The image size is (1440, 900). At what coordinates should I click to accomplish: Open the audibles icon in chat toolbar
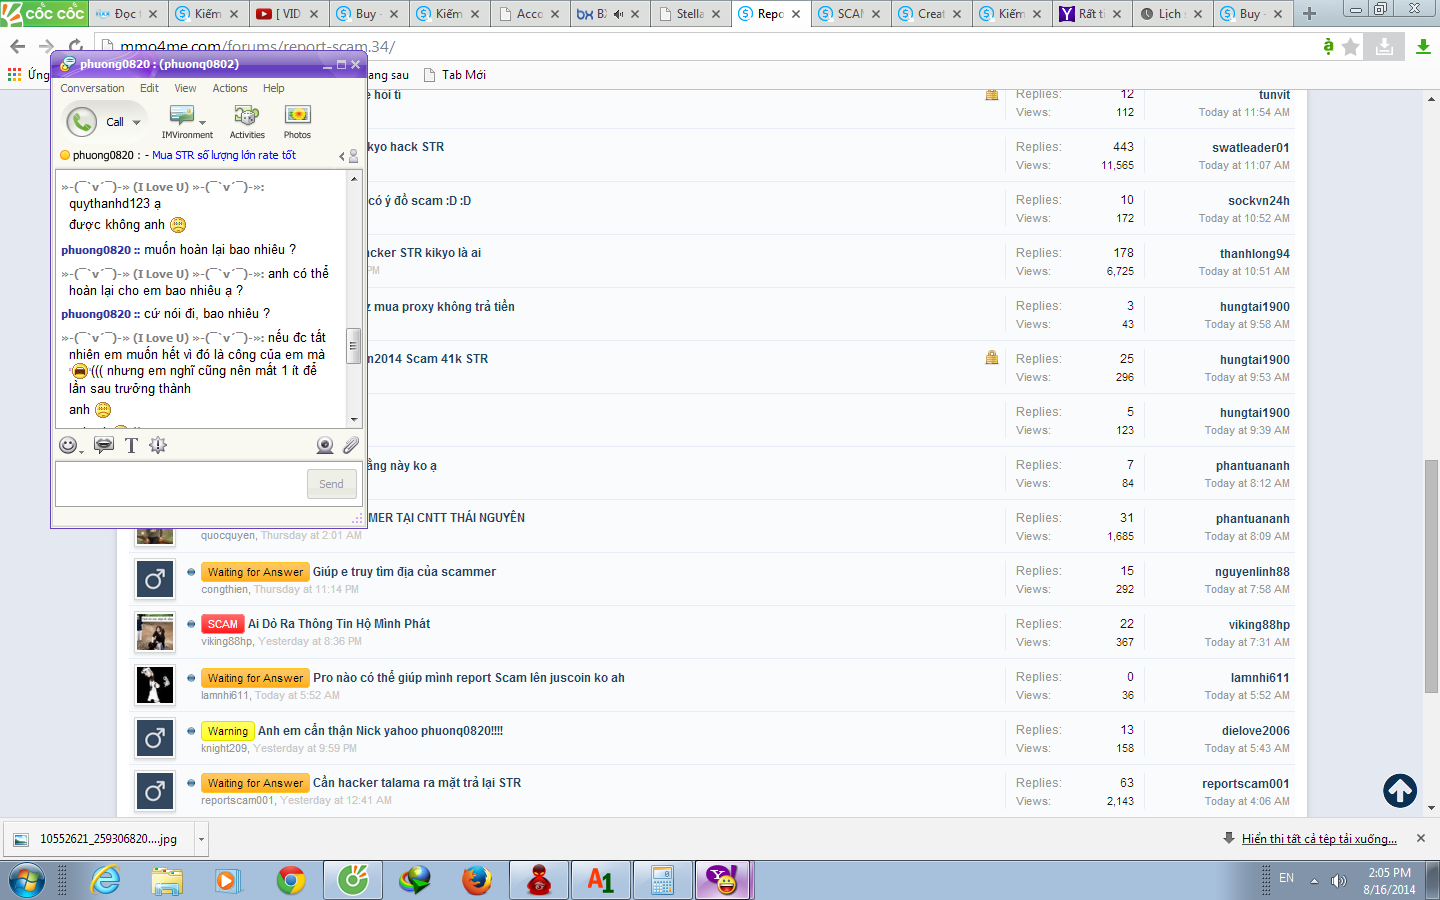[104, 445]
